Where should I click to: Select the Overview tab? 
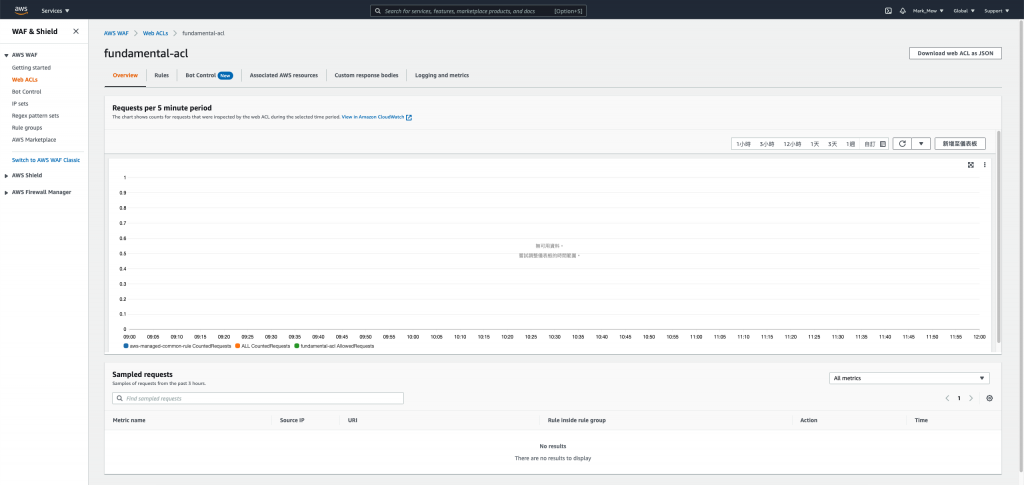(x=125, y=75)
